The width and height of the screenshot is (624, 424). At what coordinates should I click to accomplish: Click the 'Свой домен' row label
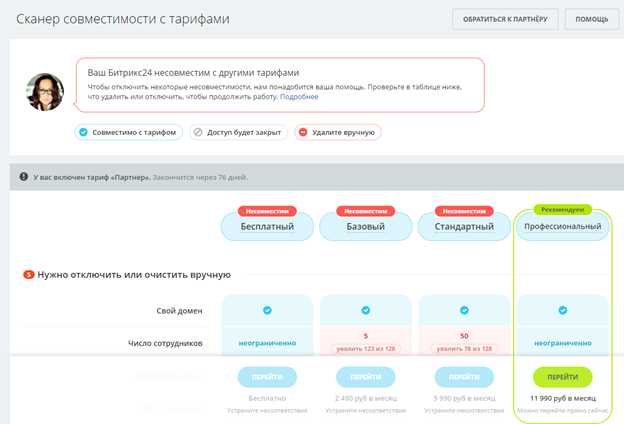tap(179, 311)
